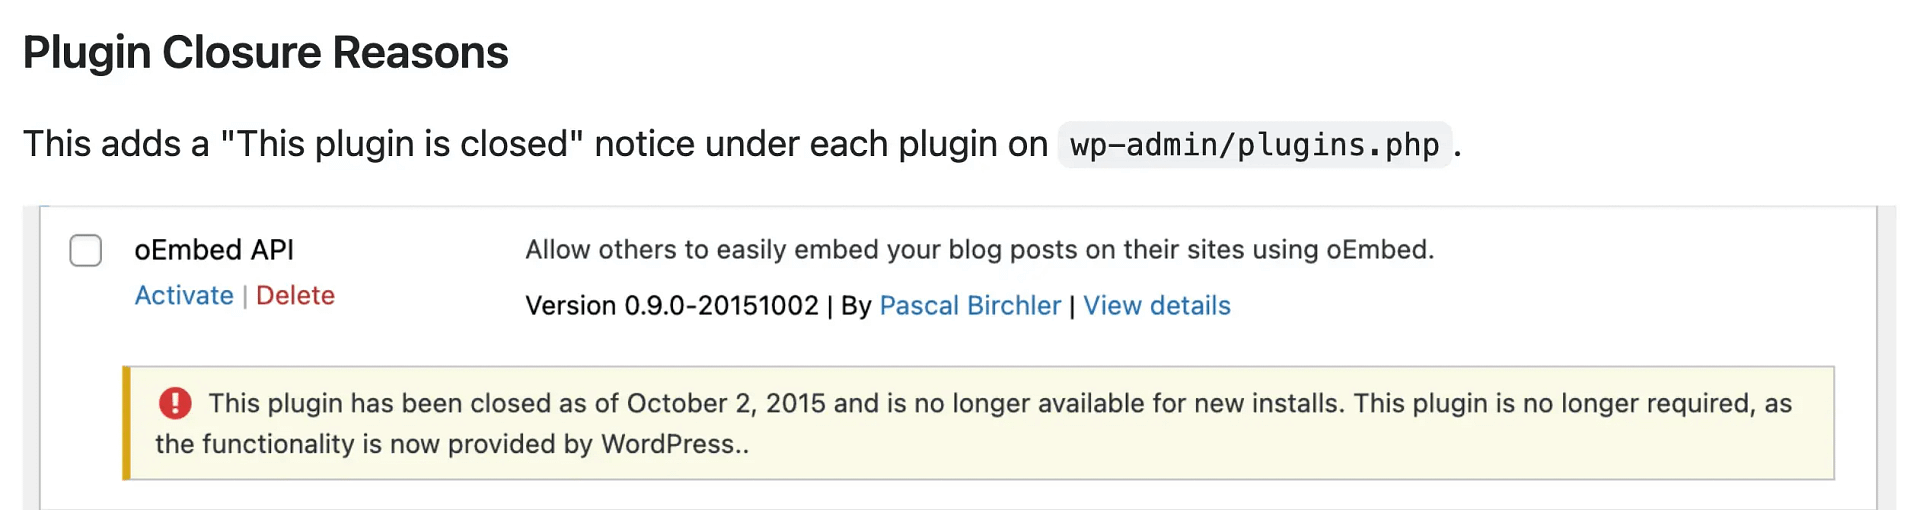Viewport: 1920px width, 510px height.
Task: Open Pascal Birchler's author link
Action: point(969,306)
